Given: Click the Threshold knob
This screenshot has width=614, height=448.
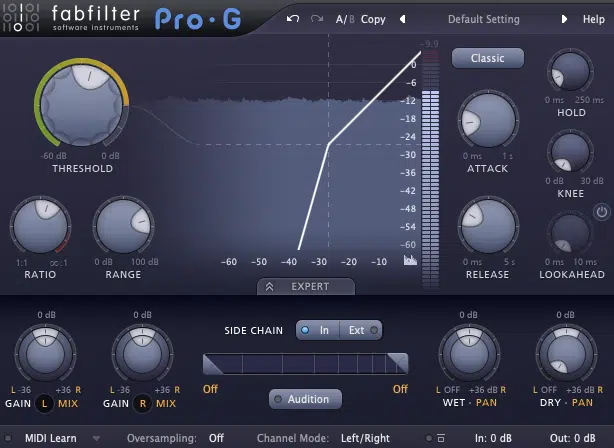Looking at the screenshot, I should pos(82,105).
